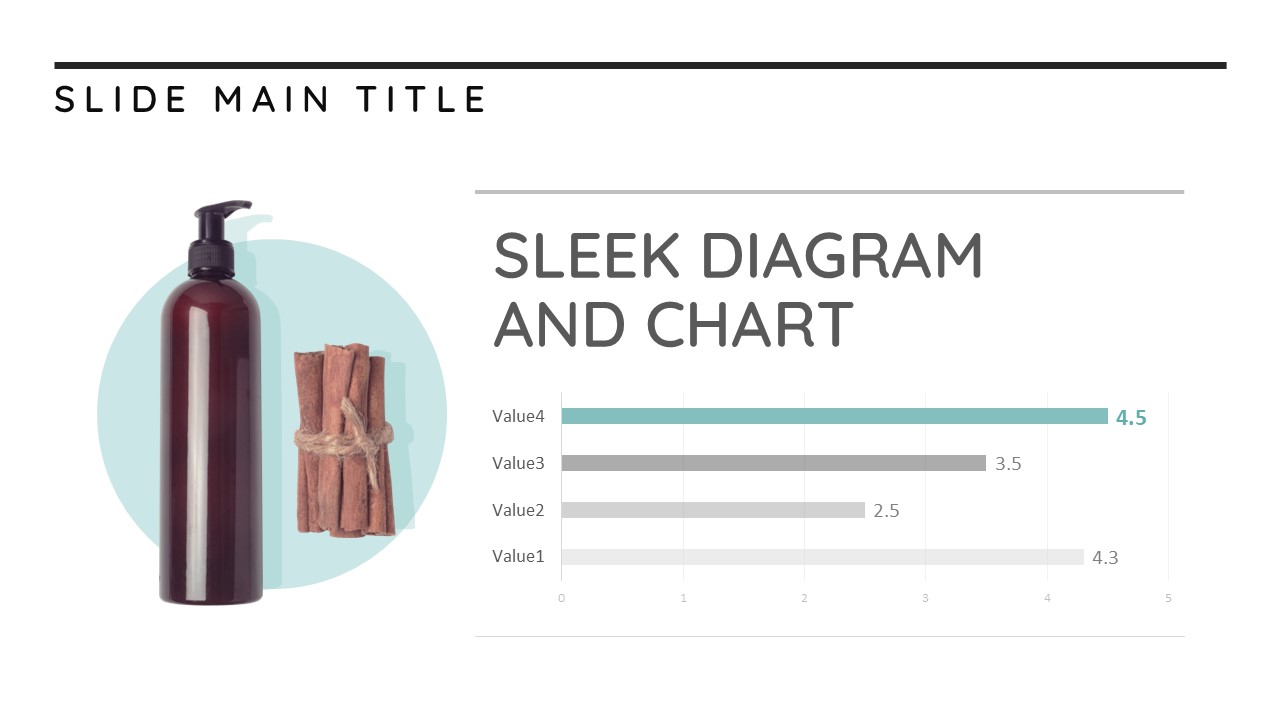The image size is (1280, 720).
Task: Click the thick black title divider line
Action: coord(640,65)
